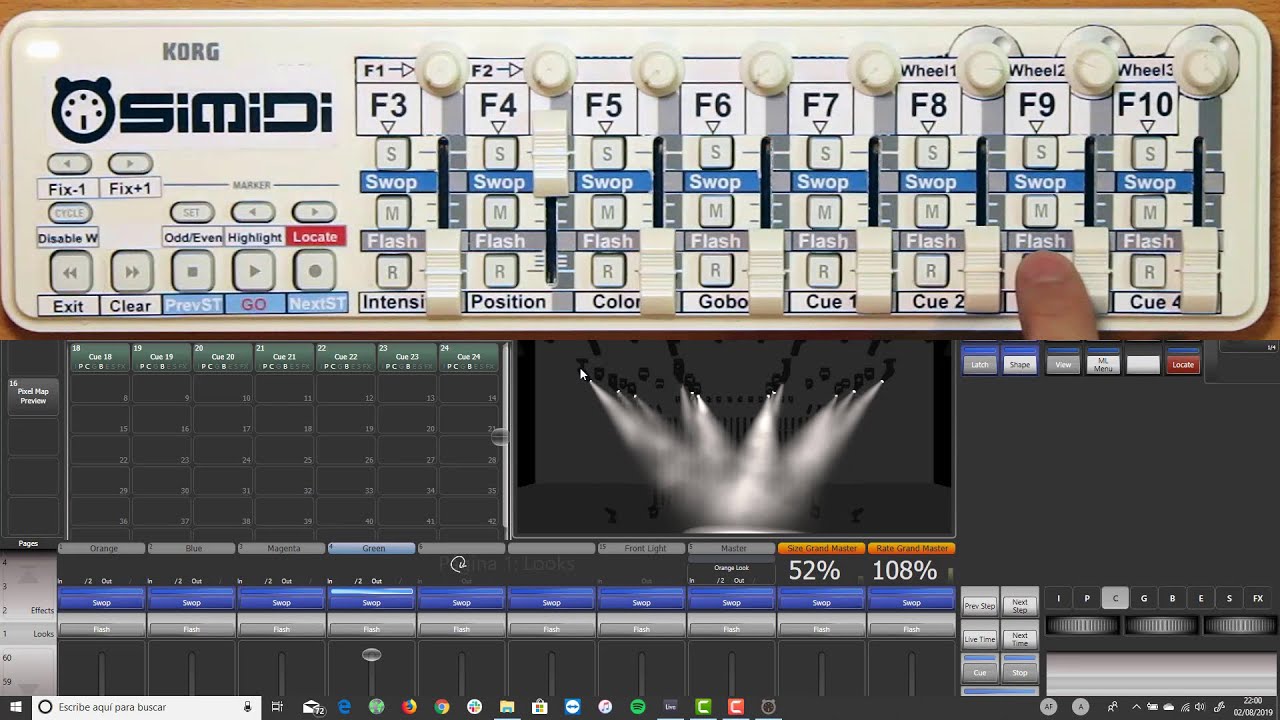Select the Master playback label

pos(732,548)
